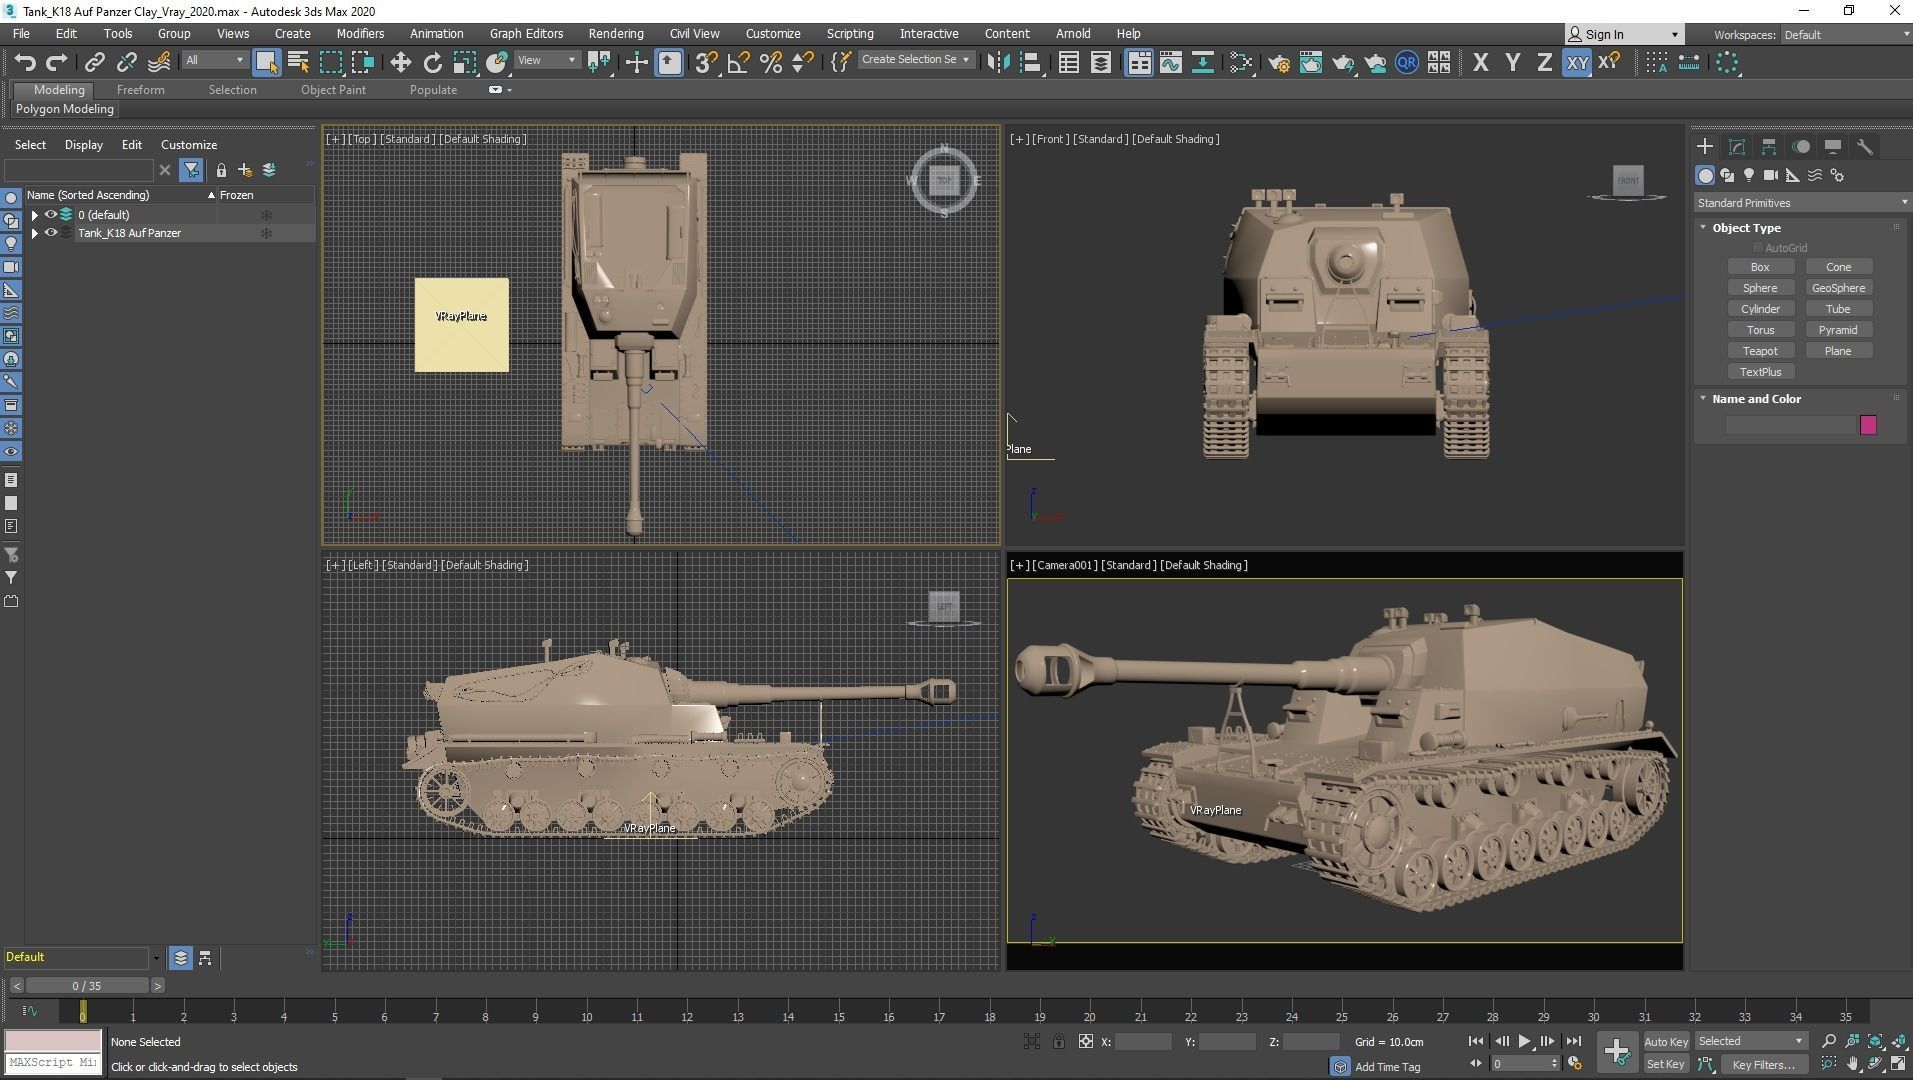Open the selection filter All dropdown
Screen dimensions: 1913x1080
pyautogui.click(x=214, y=60)
